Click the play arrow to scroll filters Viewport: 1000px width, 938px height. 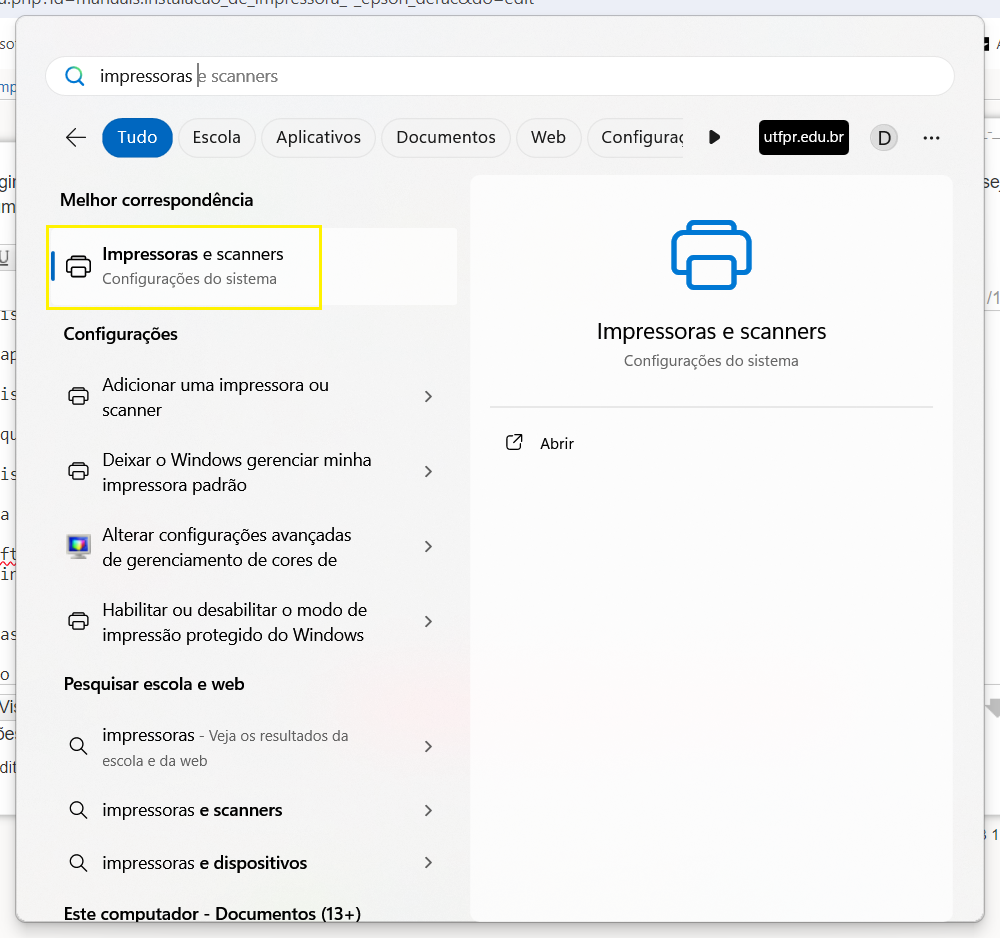point(714,138)
